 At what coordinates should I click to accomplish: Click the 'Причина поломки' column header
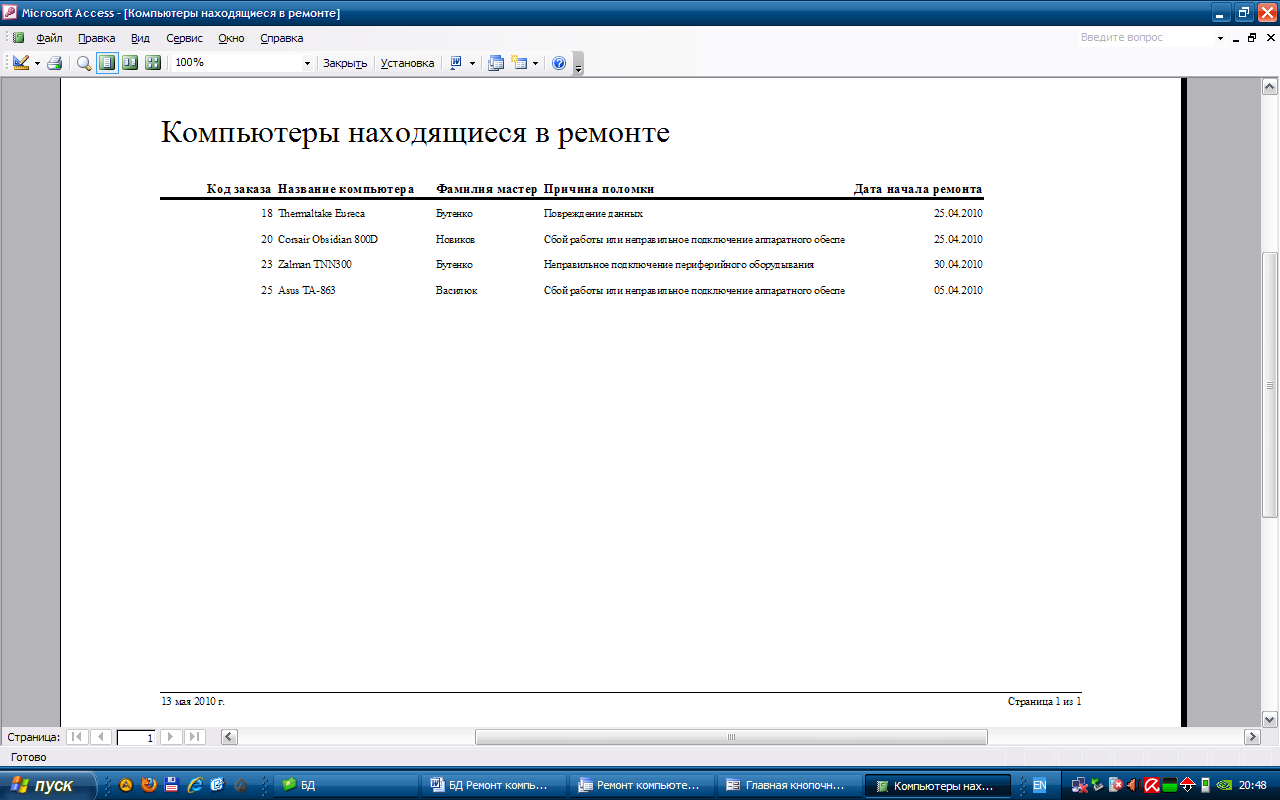pyautogui.click(x=599, y=189)
